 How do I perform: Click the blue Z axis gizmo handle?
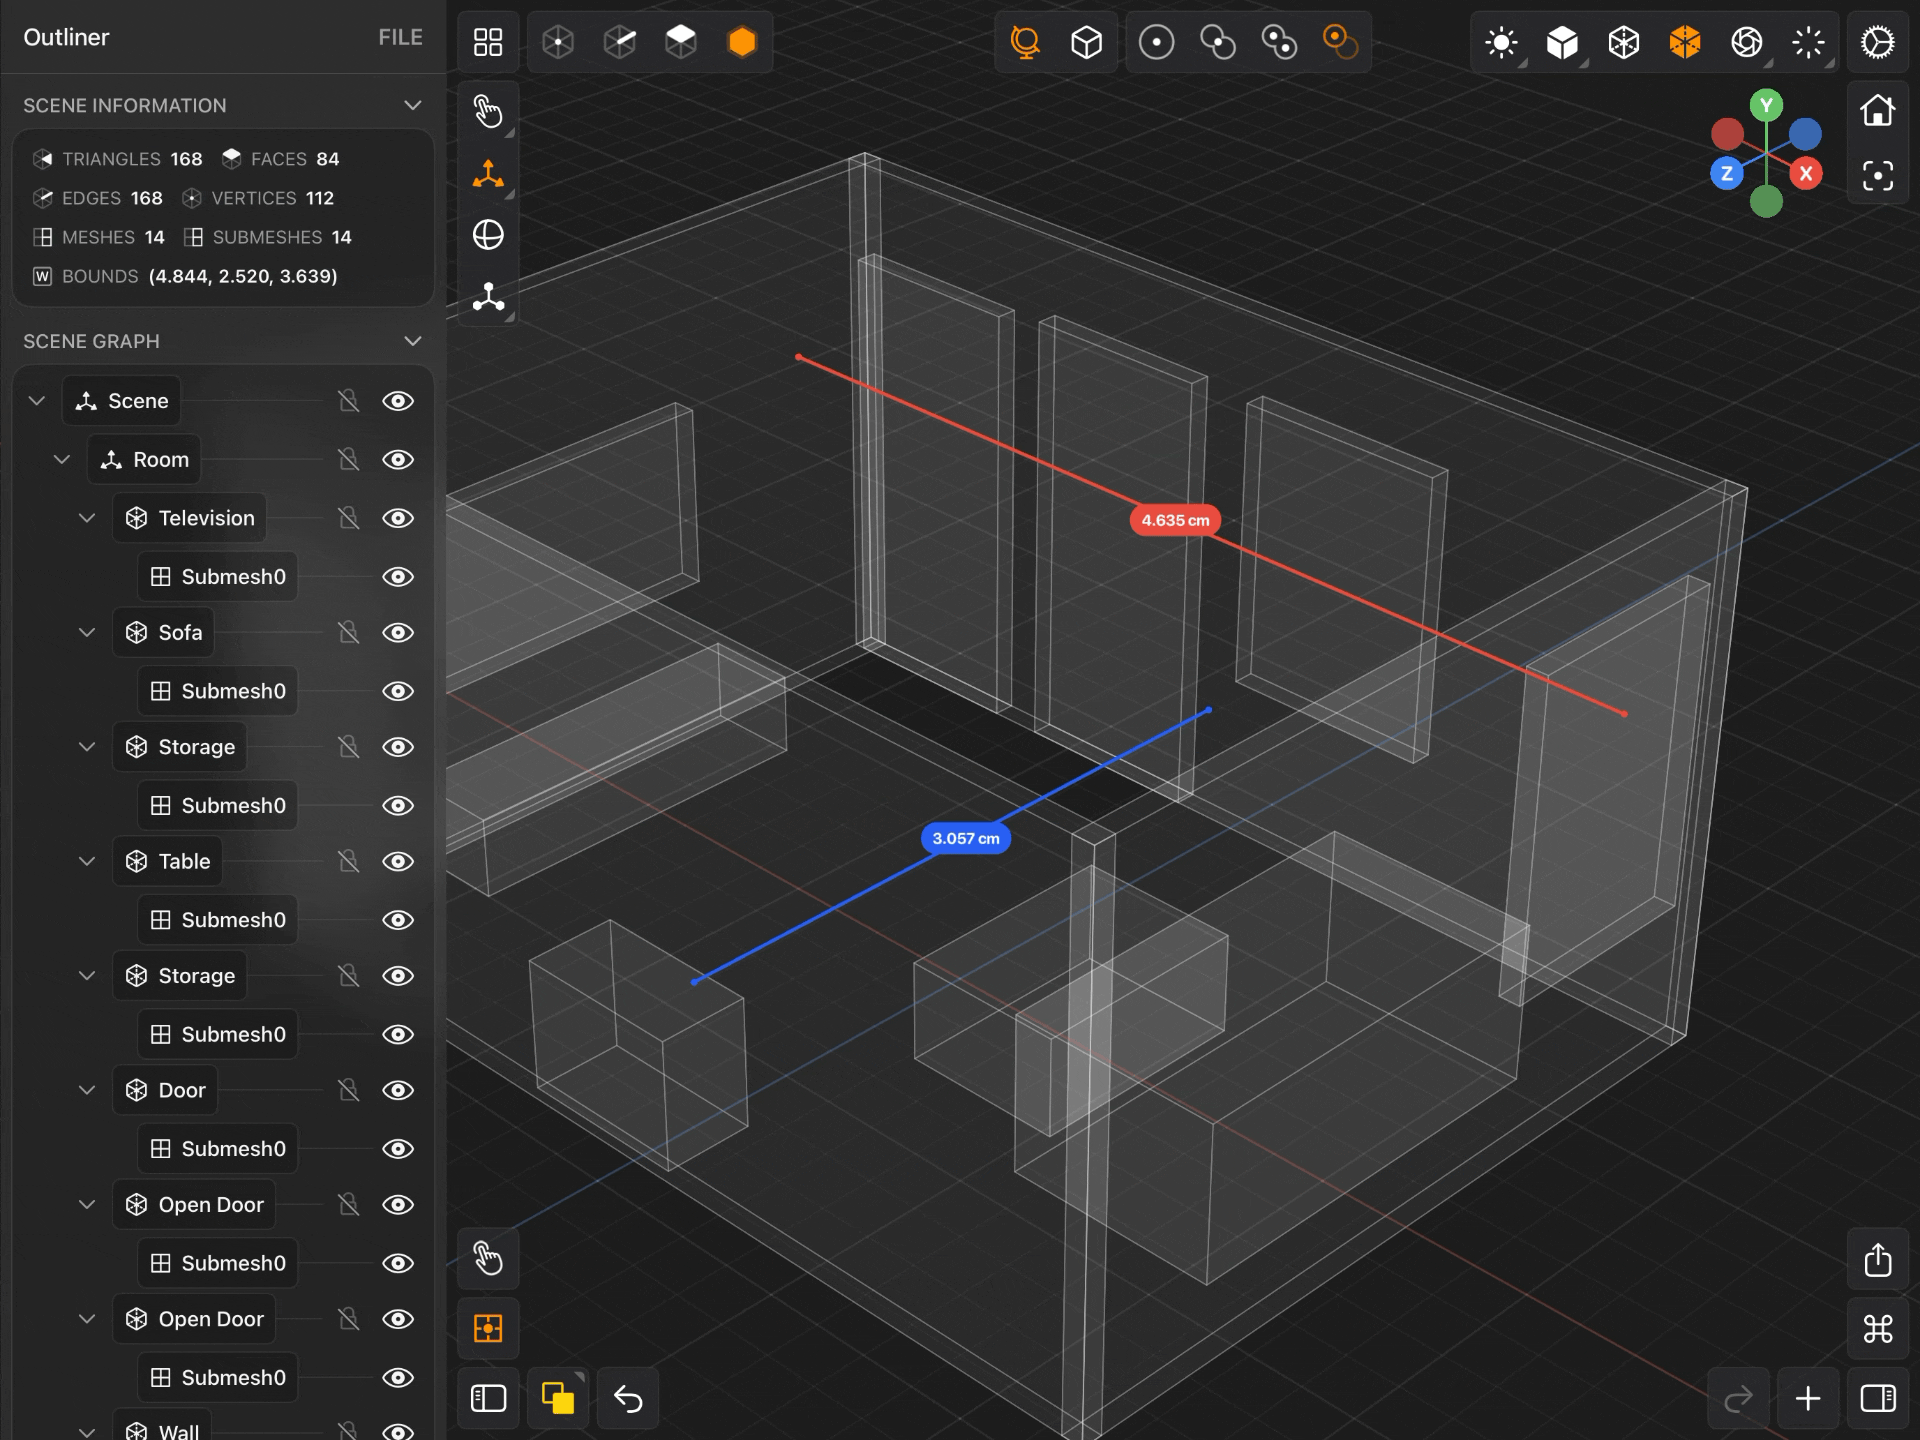coord(1727,173)
